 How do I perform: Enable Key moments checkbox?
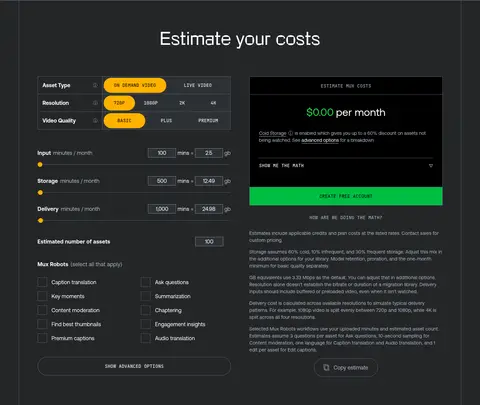42,296
